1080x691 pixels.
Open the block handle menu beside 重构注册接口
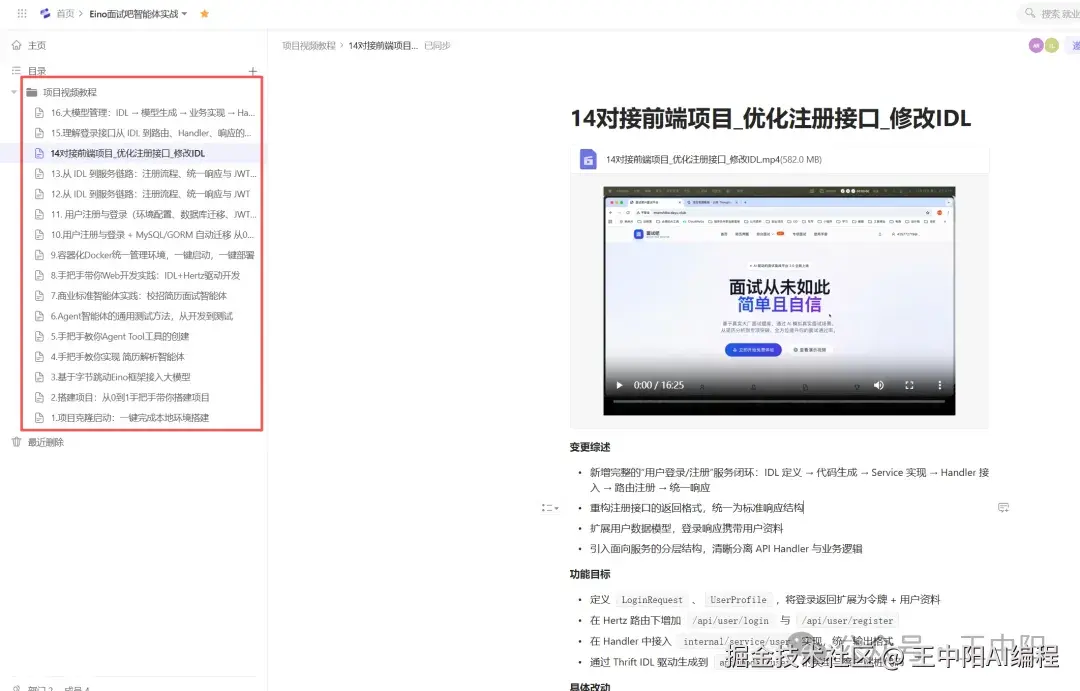[x=550, y=508]
